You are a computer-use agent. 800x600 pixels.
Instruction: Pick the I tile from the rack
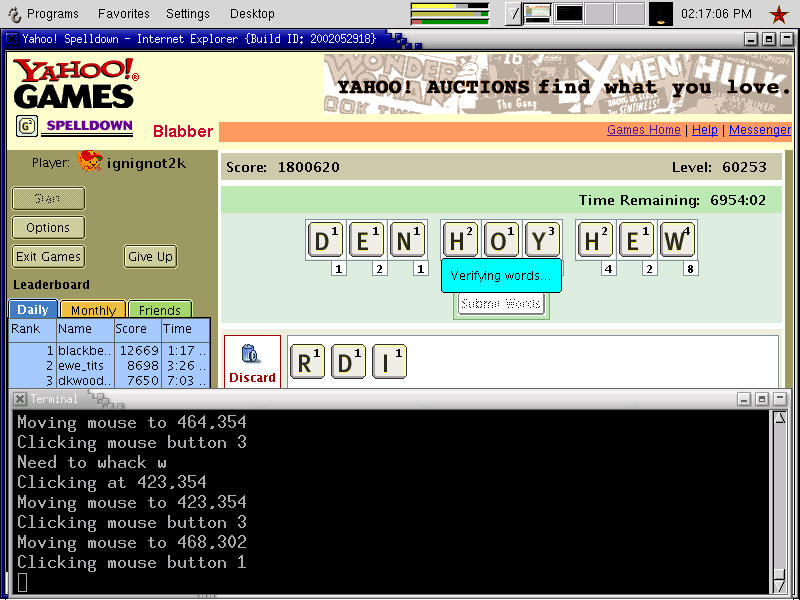click(x=389, y=361)
